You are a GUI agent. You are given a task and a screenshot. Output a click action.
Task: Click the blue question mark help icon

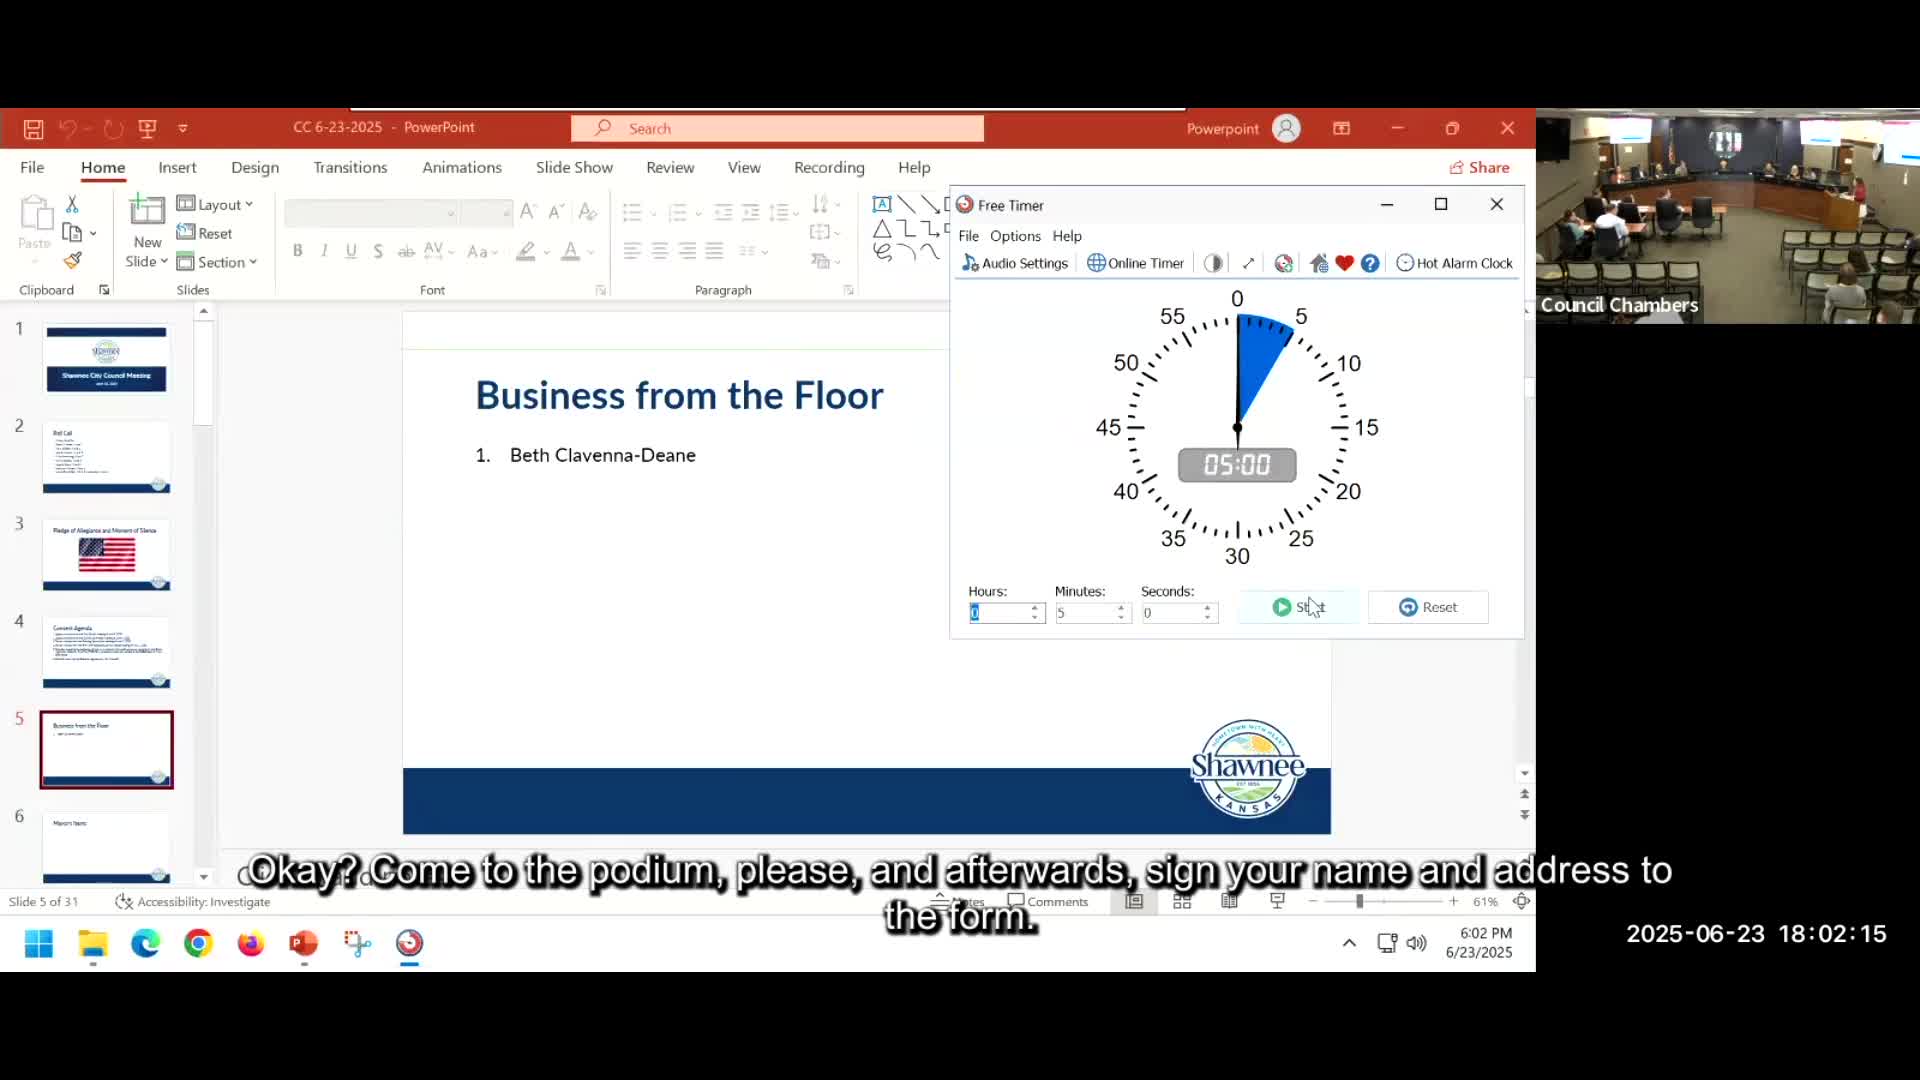[x=1370, y=263]
